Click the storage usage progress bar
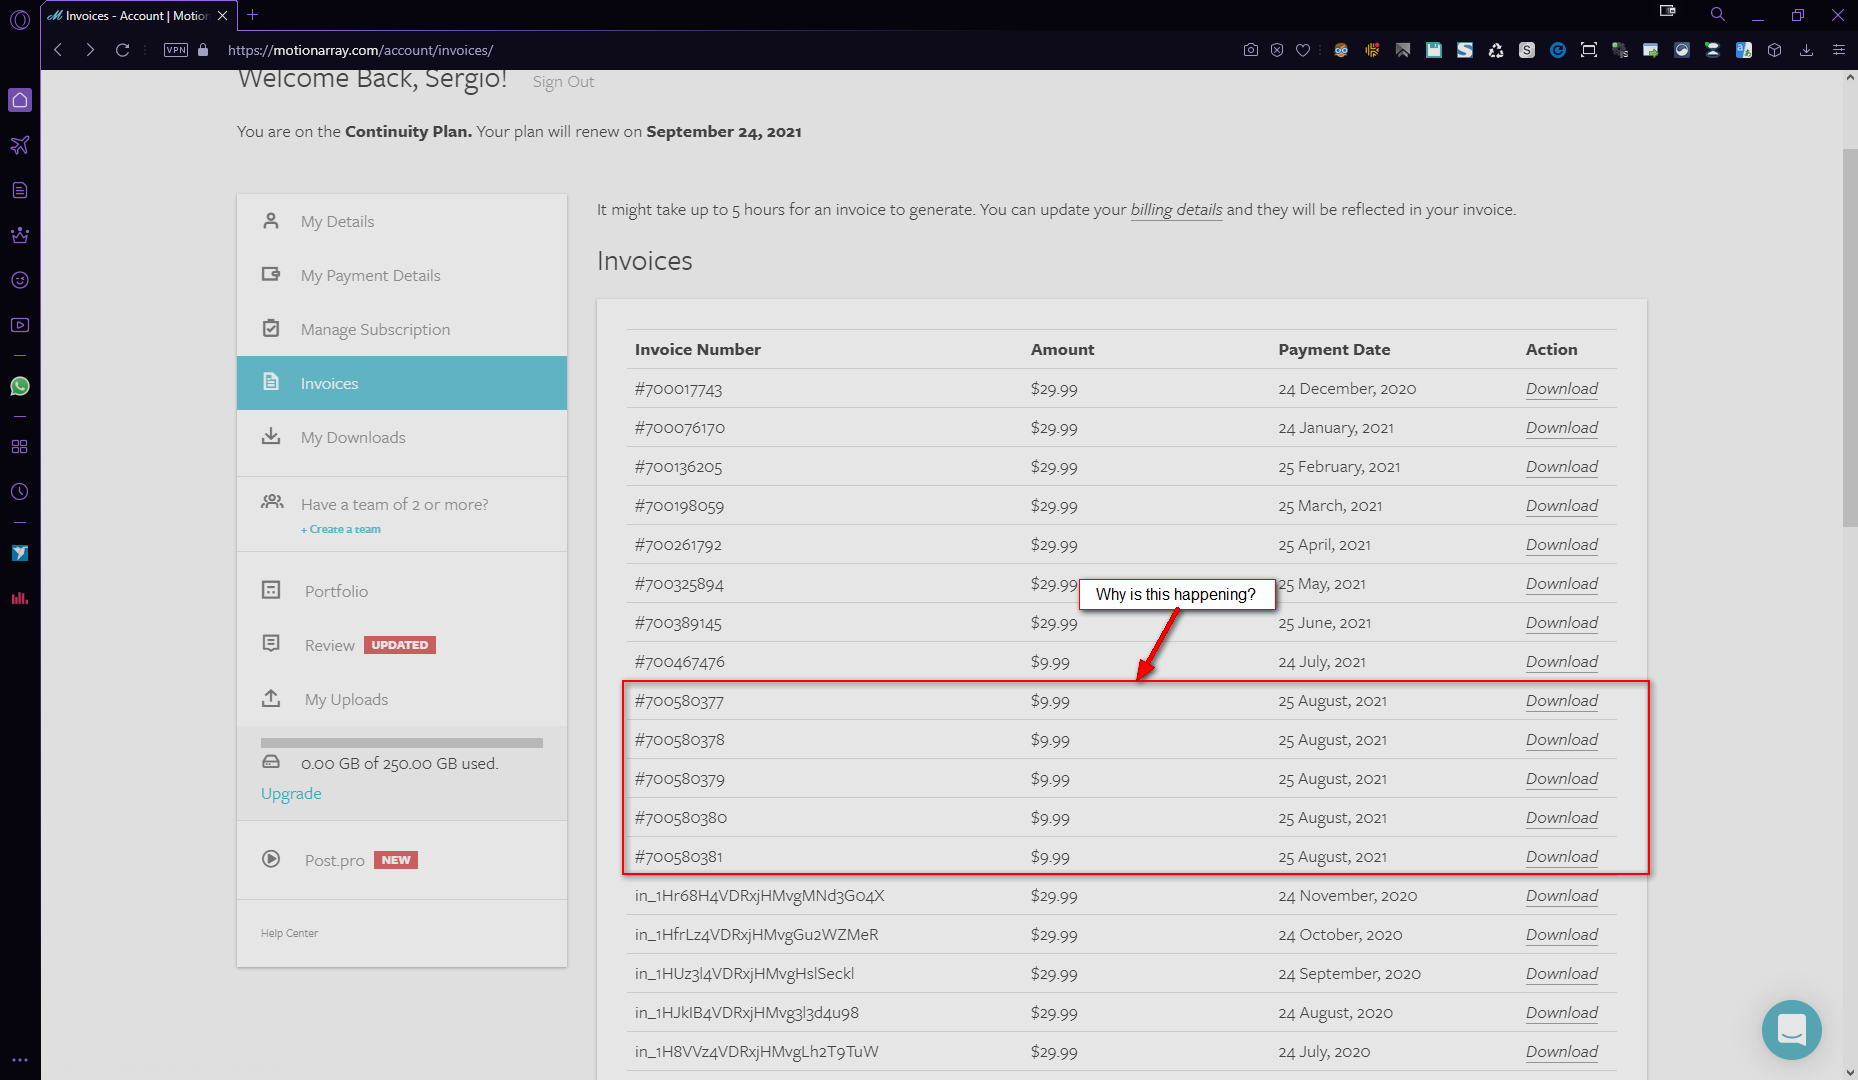This screenshot has height=1080, width=1858. [x=401, y=743]
